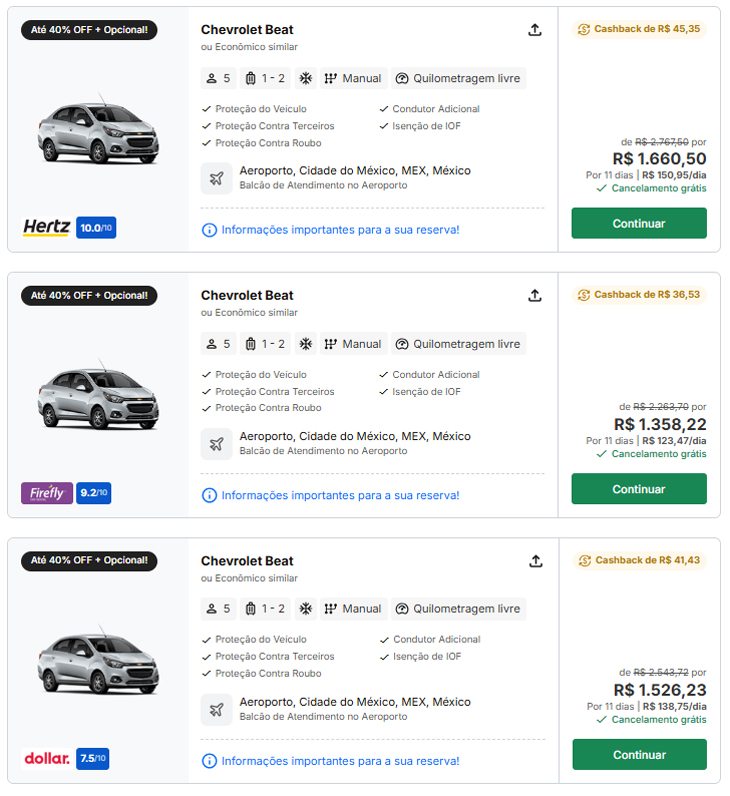Click the share icon on the Firefly card
The width and height of the screenshot is (730, 796).
tap(535, 295)
